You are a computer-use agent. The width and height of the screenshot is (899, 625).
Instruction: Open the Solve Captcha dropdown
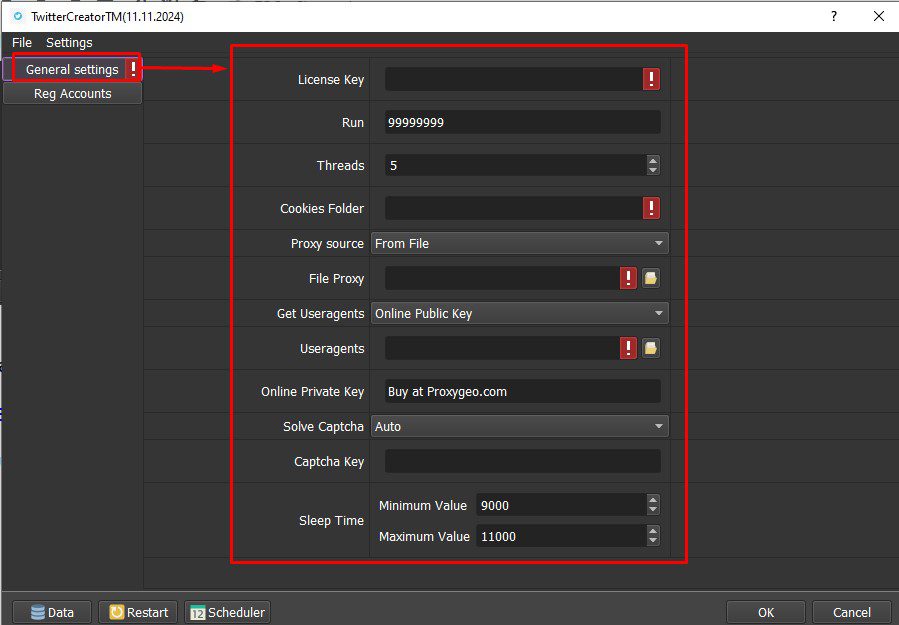(519, 426)
